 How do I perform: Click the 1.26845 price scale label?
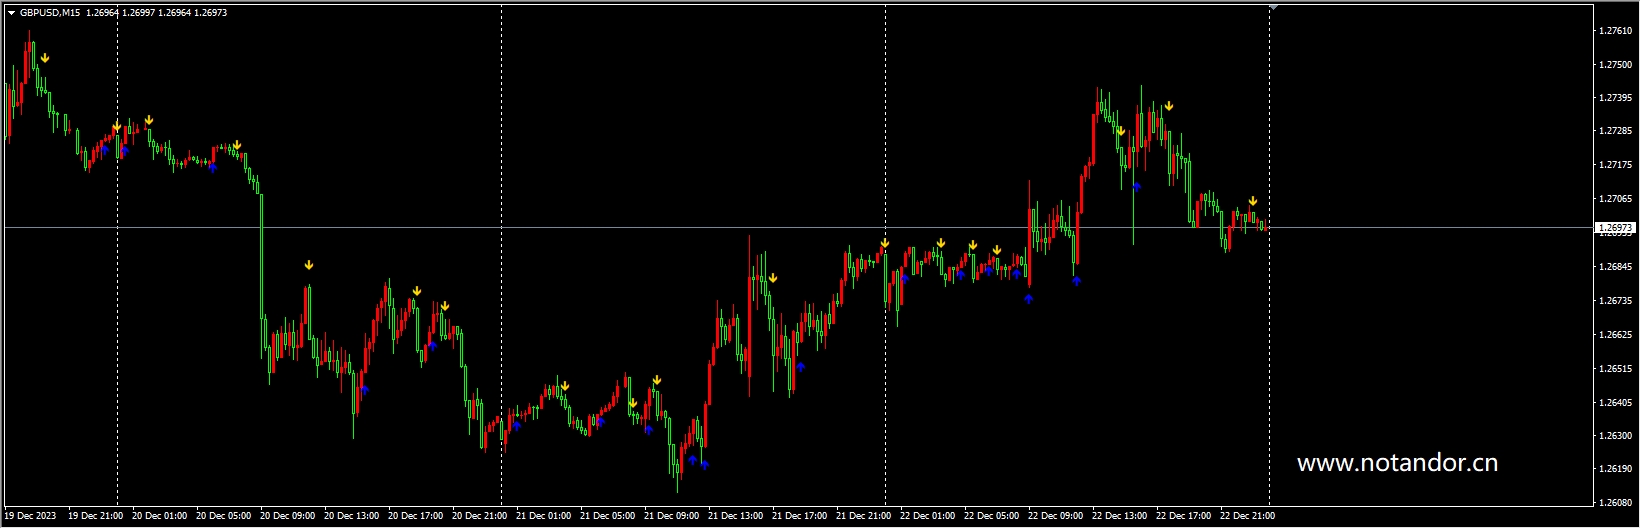[x=1614, y=267]
